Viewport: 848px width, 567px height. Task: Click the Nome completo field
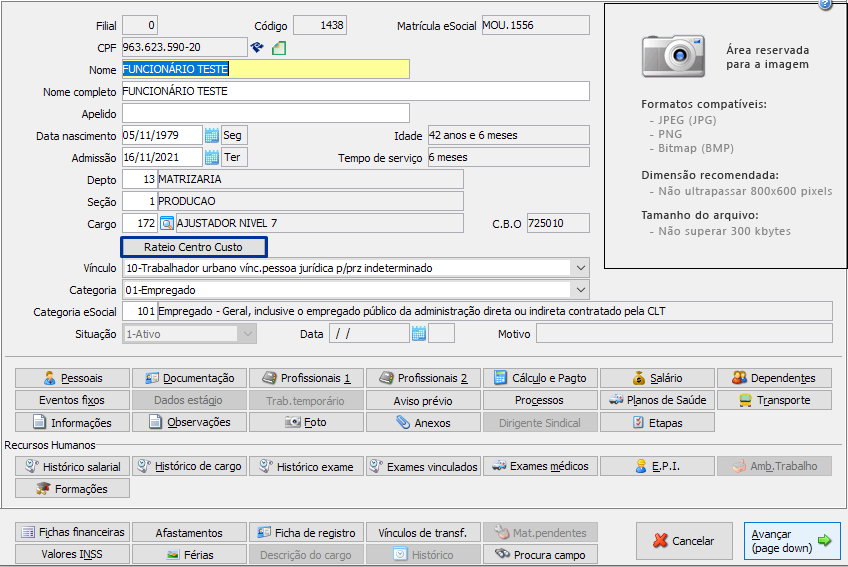coord(356,91)
